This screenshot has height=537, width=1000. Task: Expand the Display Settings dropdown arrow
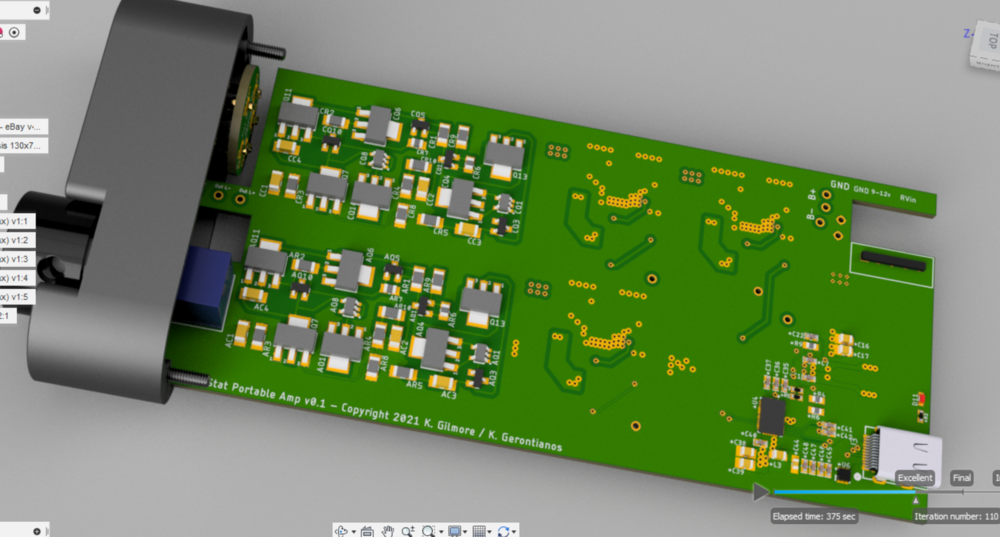tap(467, 531)
